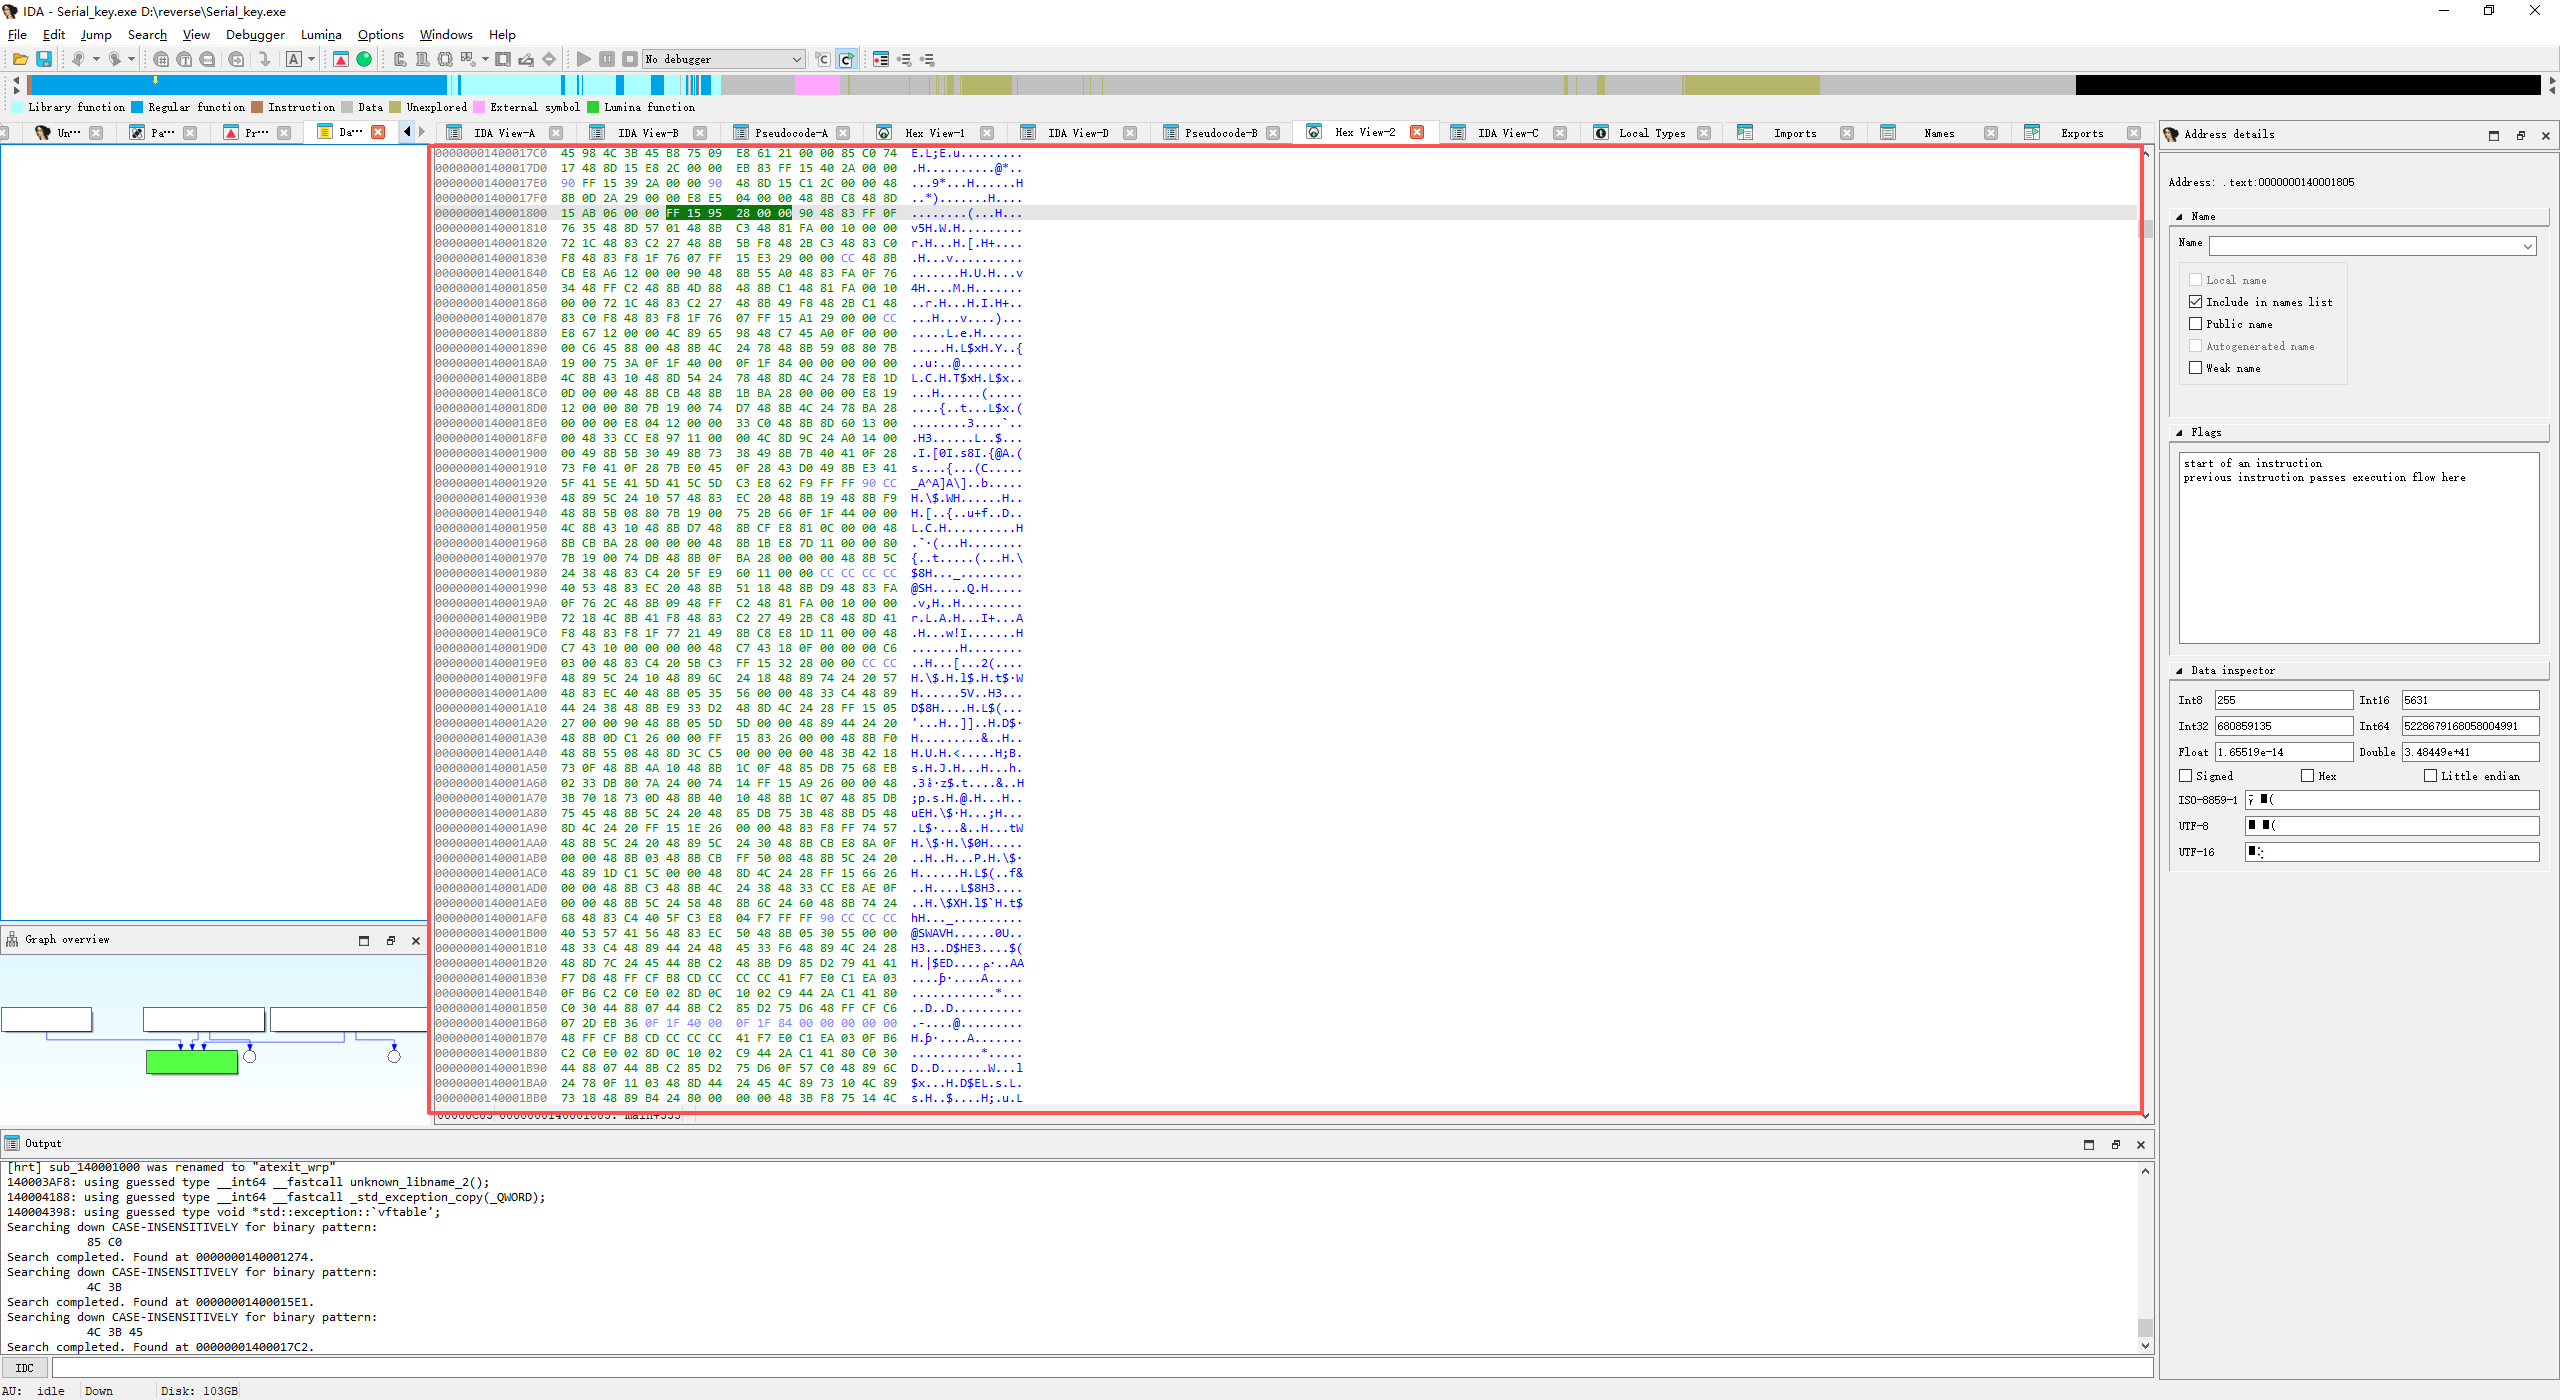Click the green circle toolbar icon

coord(364,59)
